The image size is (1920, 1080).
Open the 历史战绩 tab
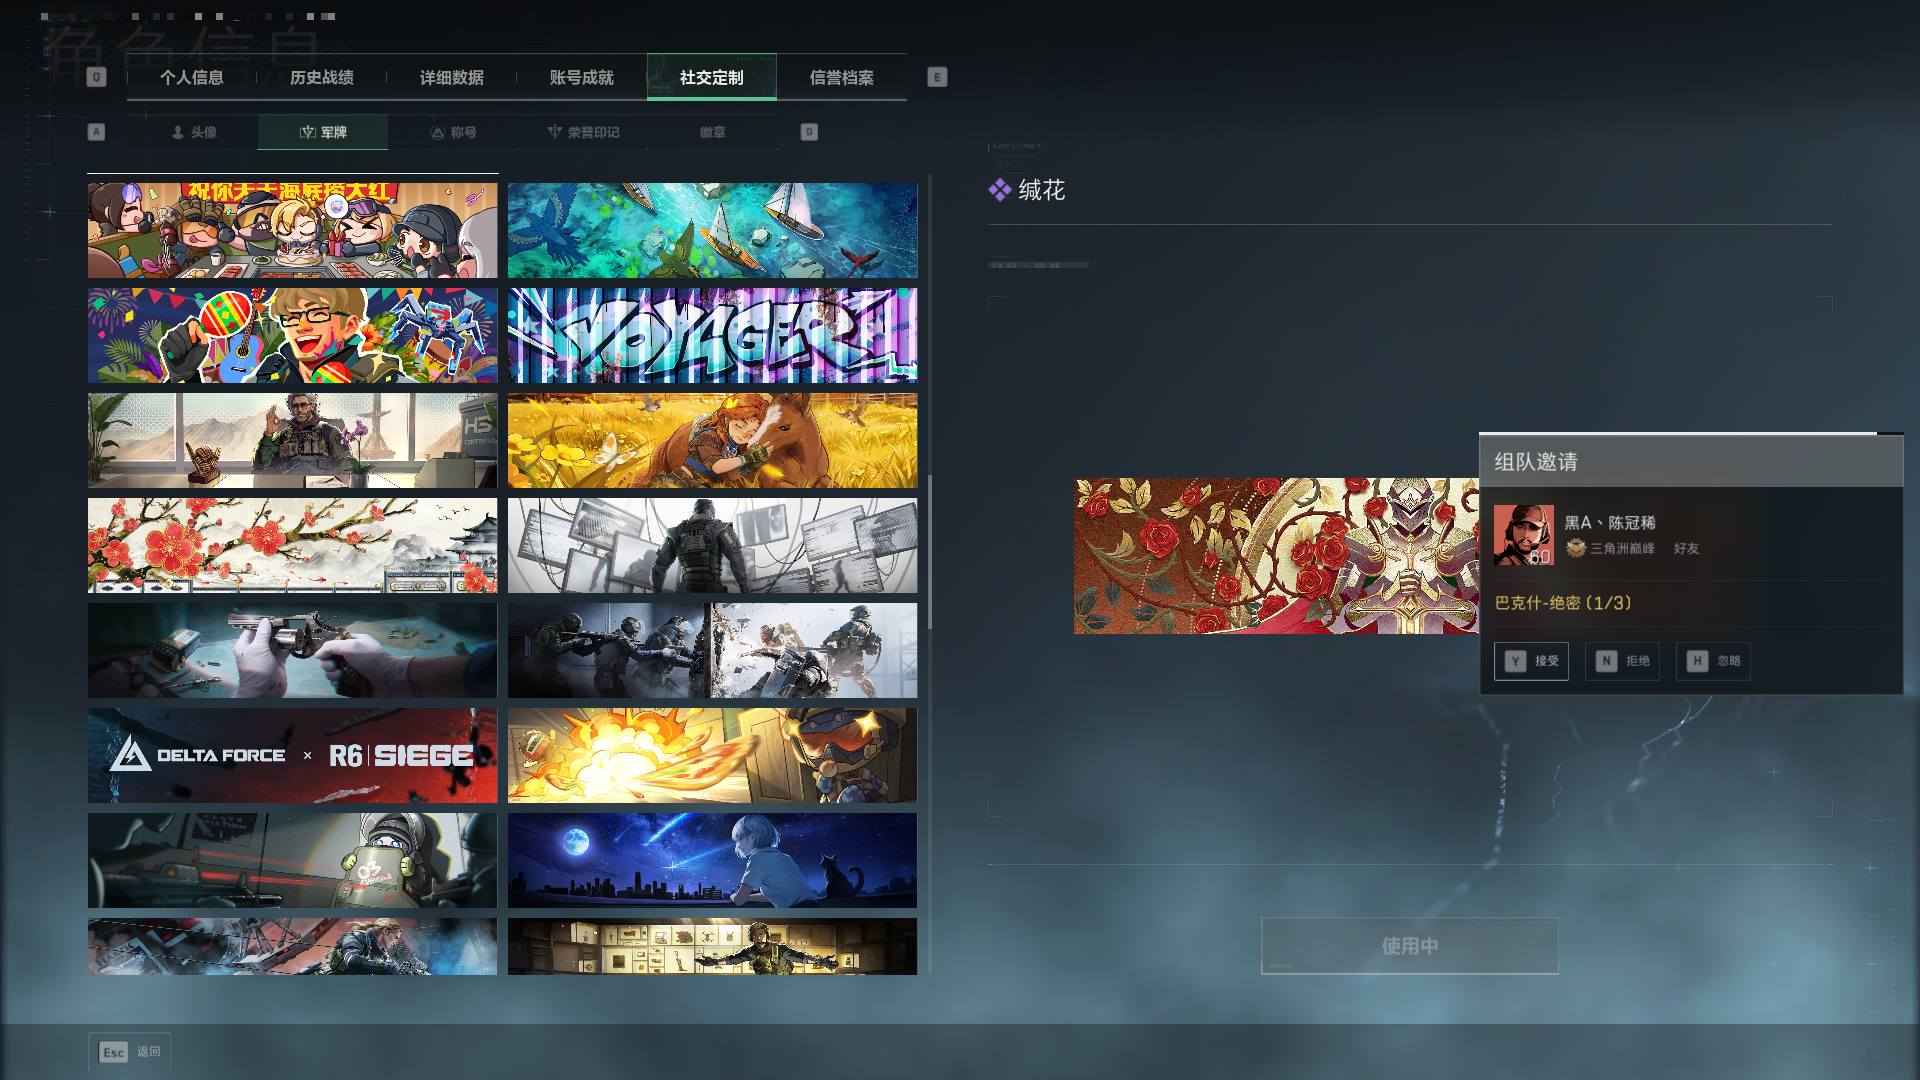click(x=321, y=77)
